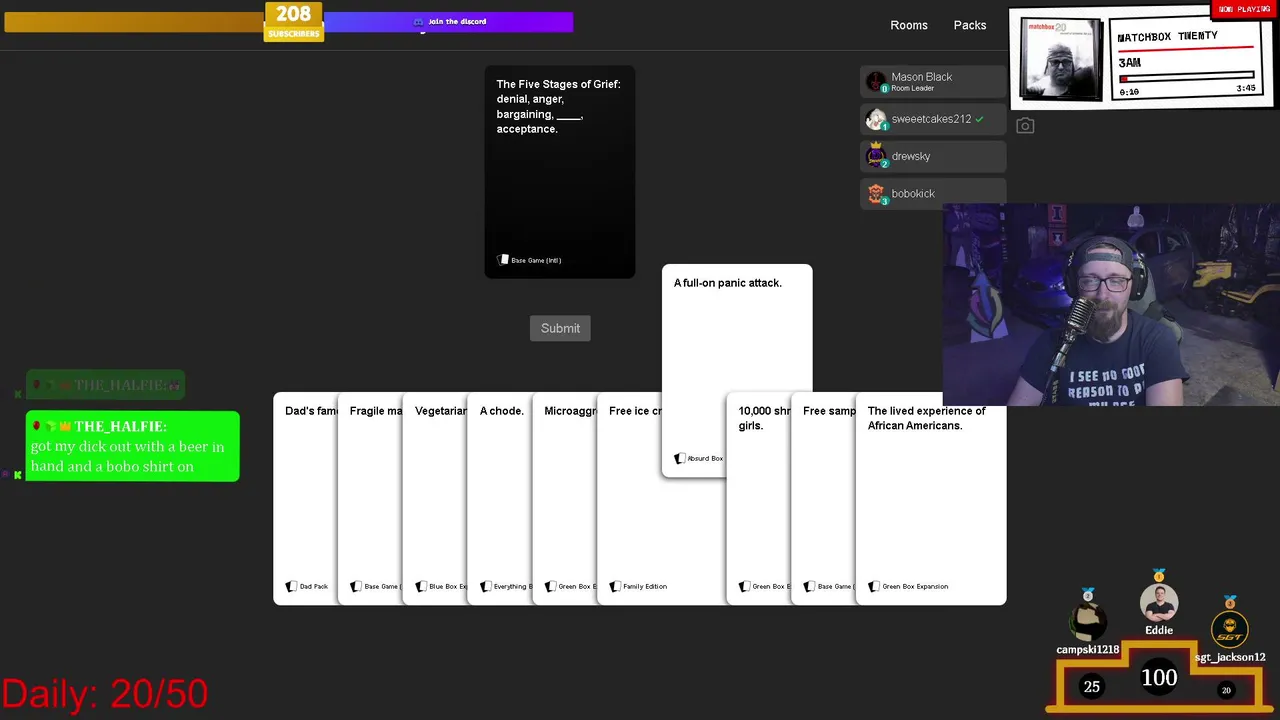The image size is (1280, 720).
Task: Click the "100" podium score
Action: click(1159, 678)
